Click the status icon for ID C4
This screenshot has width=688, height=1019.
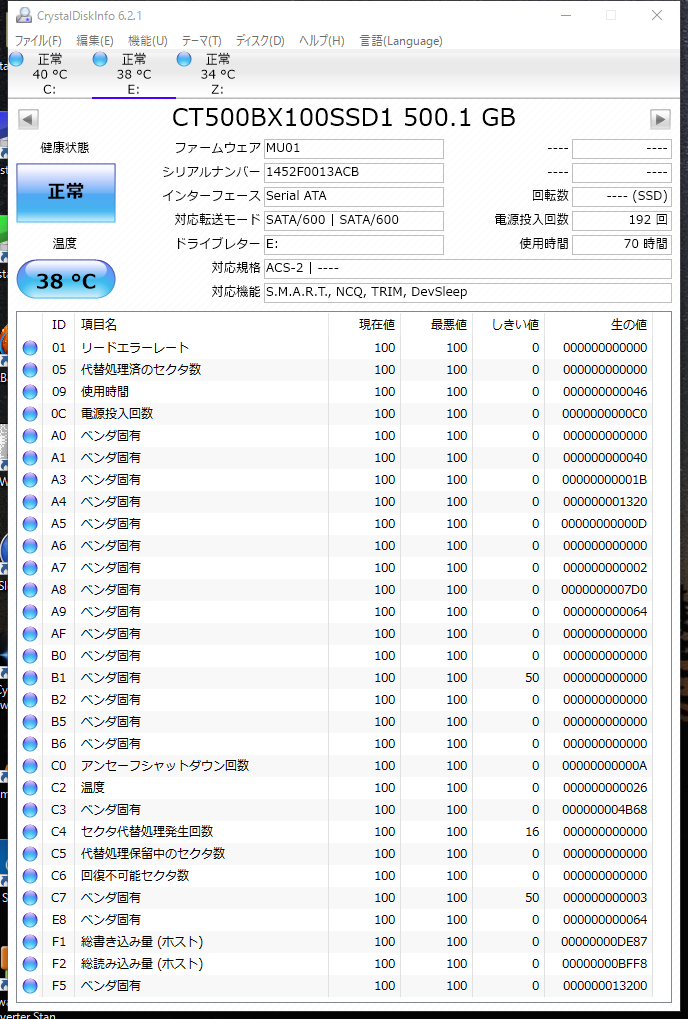coord(30,832)
